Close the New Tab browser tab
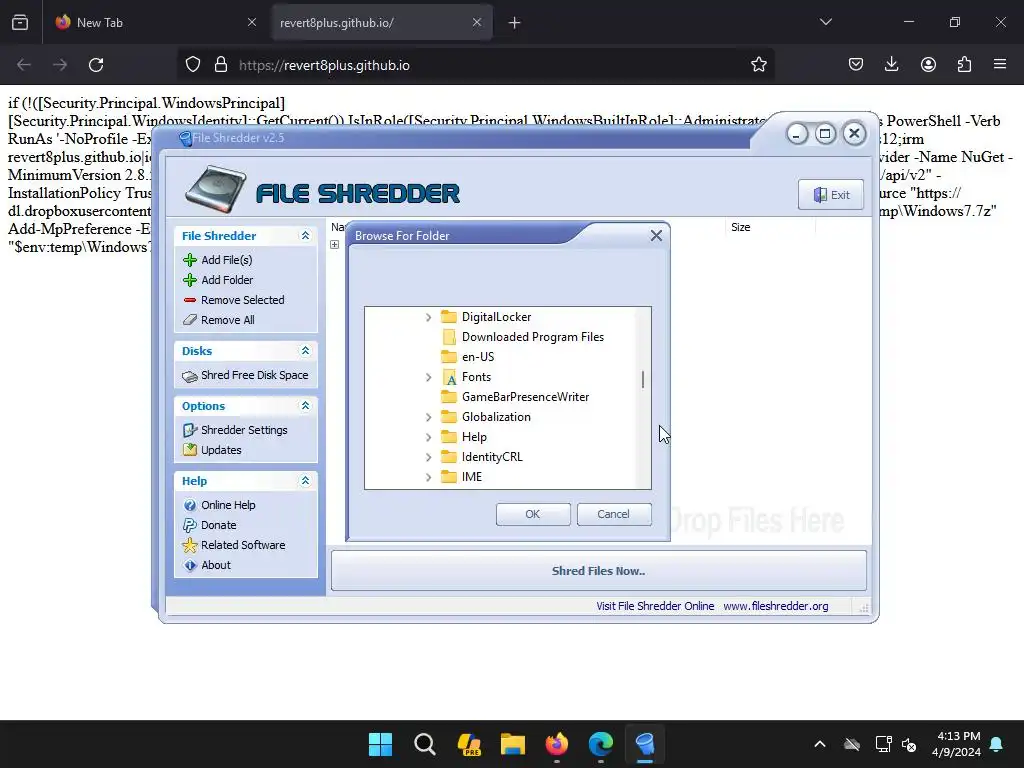 click(252, 22)
